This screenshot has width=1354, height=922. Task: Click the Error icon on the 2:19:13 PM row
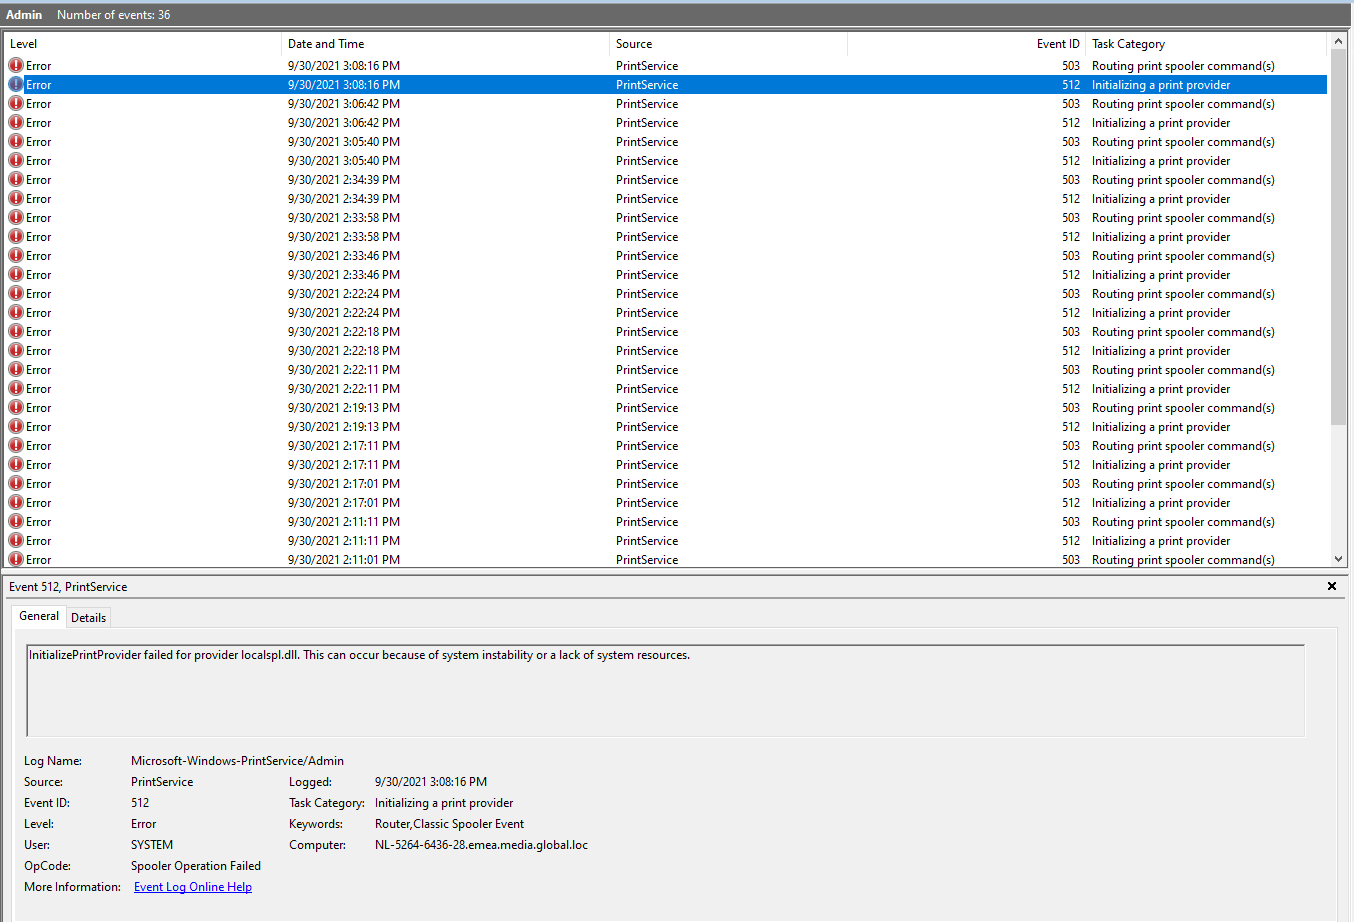point(14,407)
